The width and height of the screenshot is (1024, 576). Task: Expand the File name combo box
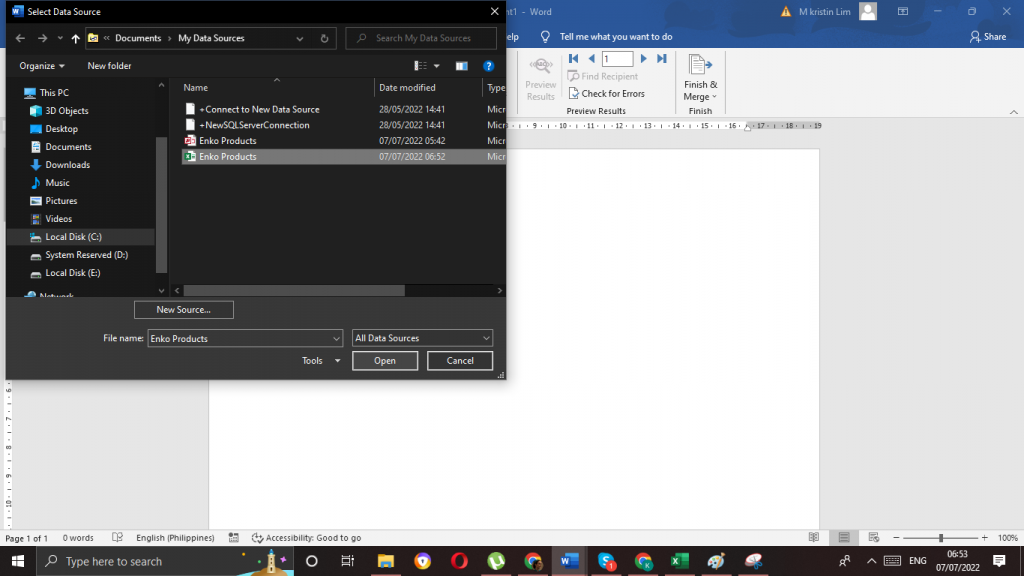(x=337, y=338)
